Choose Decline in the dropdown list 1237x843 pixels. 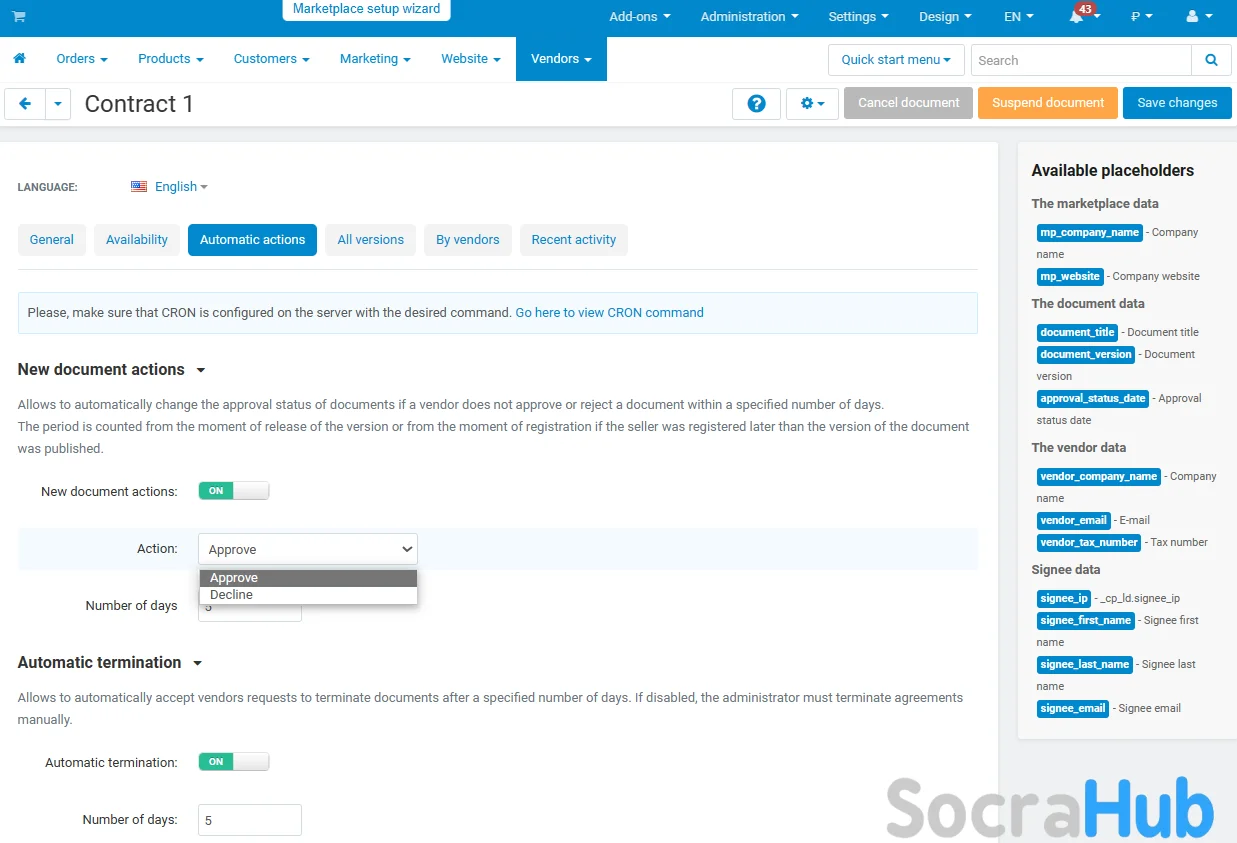[308, 595]
